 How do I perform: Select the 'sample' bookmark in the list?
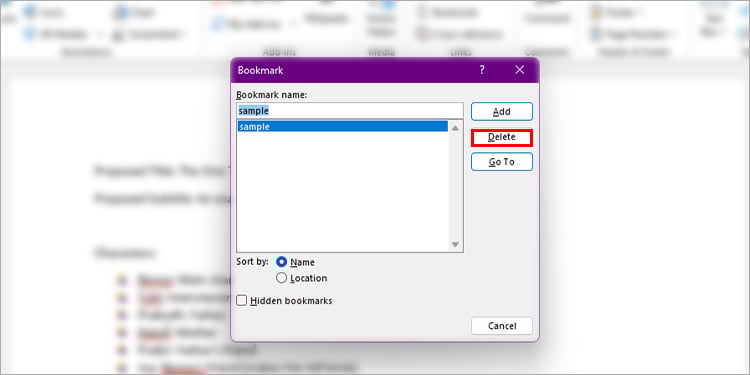tap(342, 126)
